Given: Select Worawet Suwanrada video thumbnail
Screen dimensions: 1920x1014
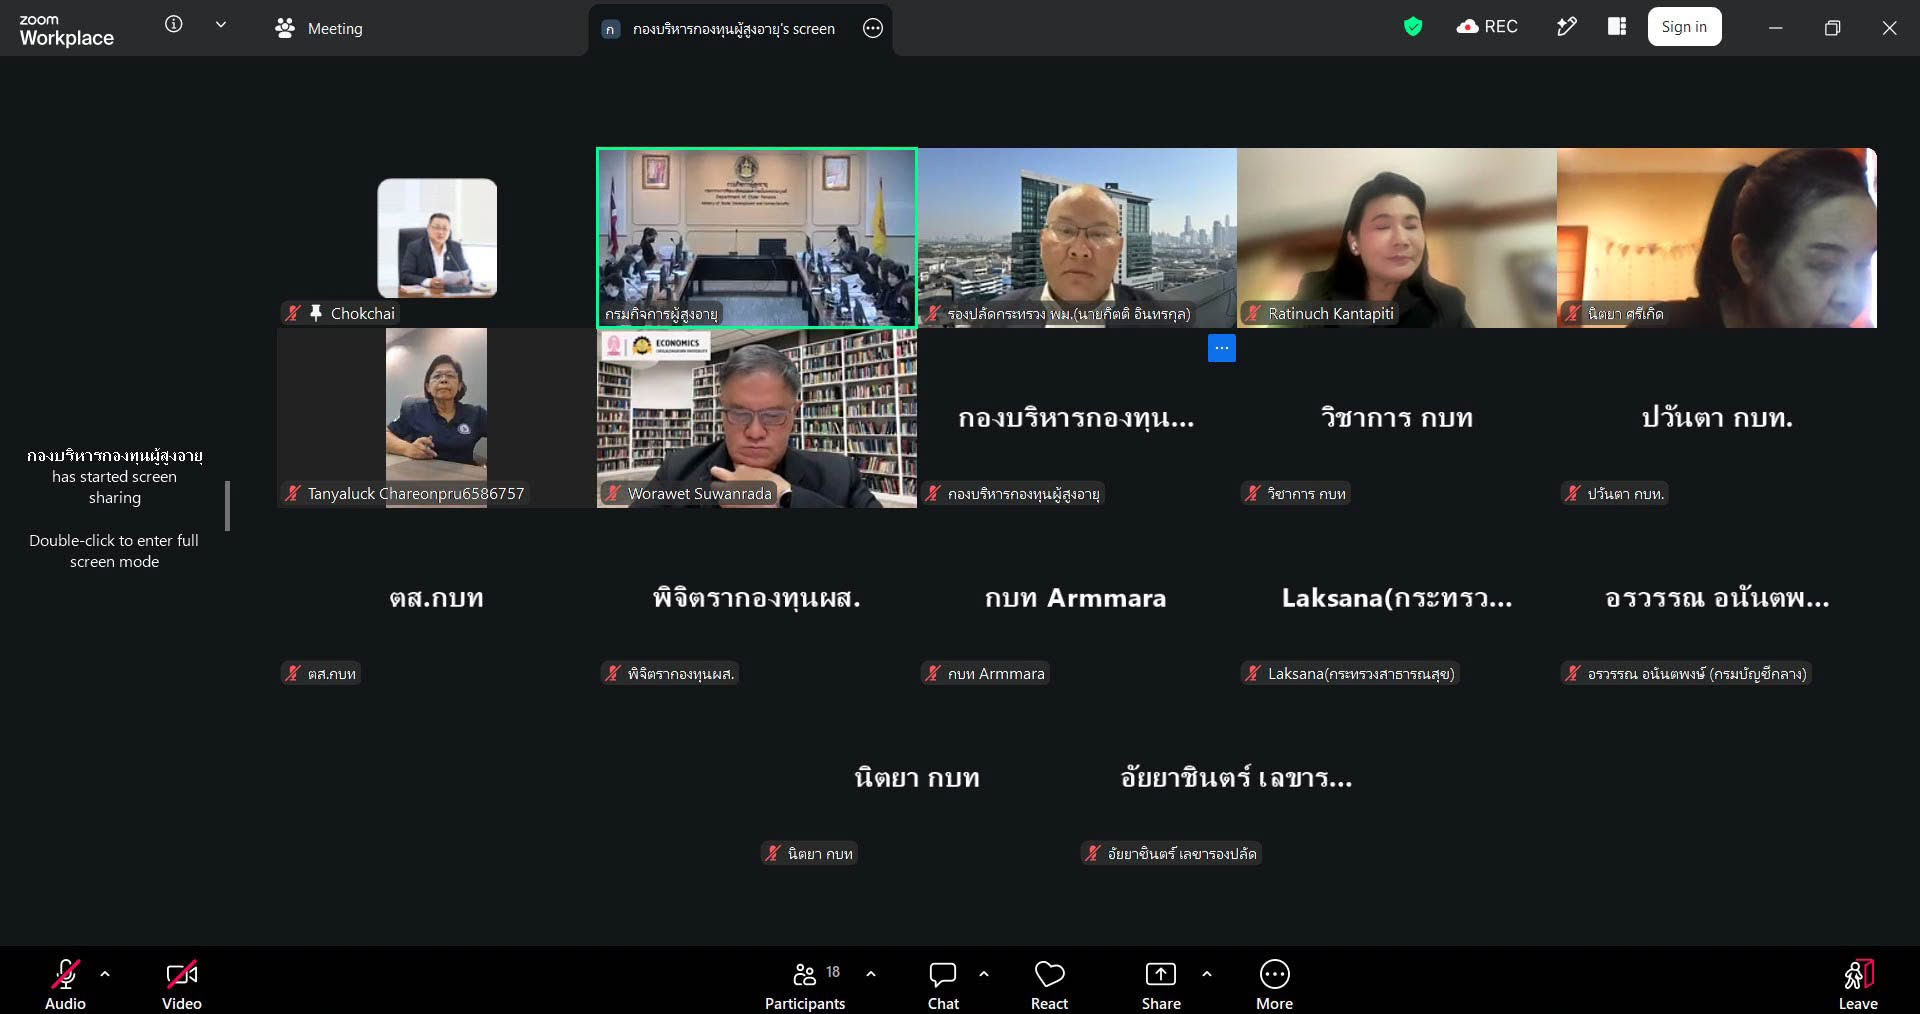Looking at the screenshot, I should point(757,418).
